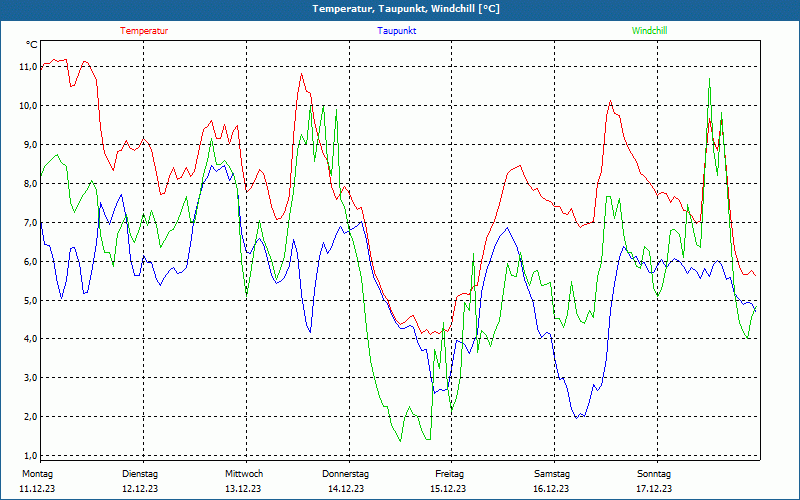Click the Dienstag day label

coord(140,474)
